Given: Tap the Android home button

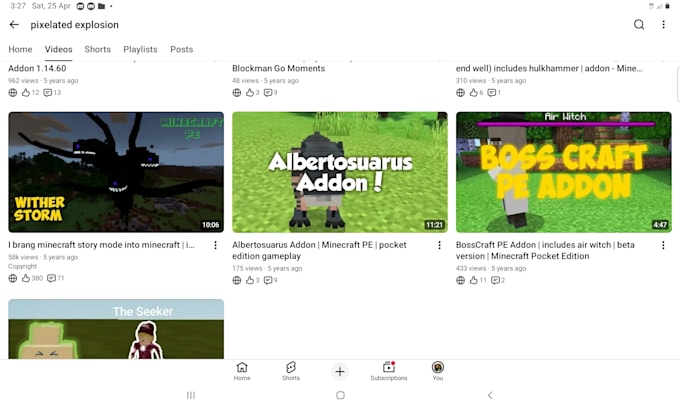Looking at the screenshot, I should coord(340,395).
